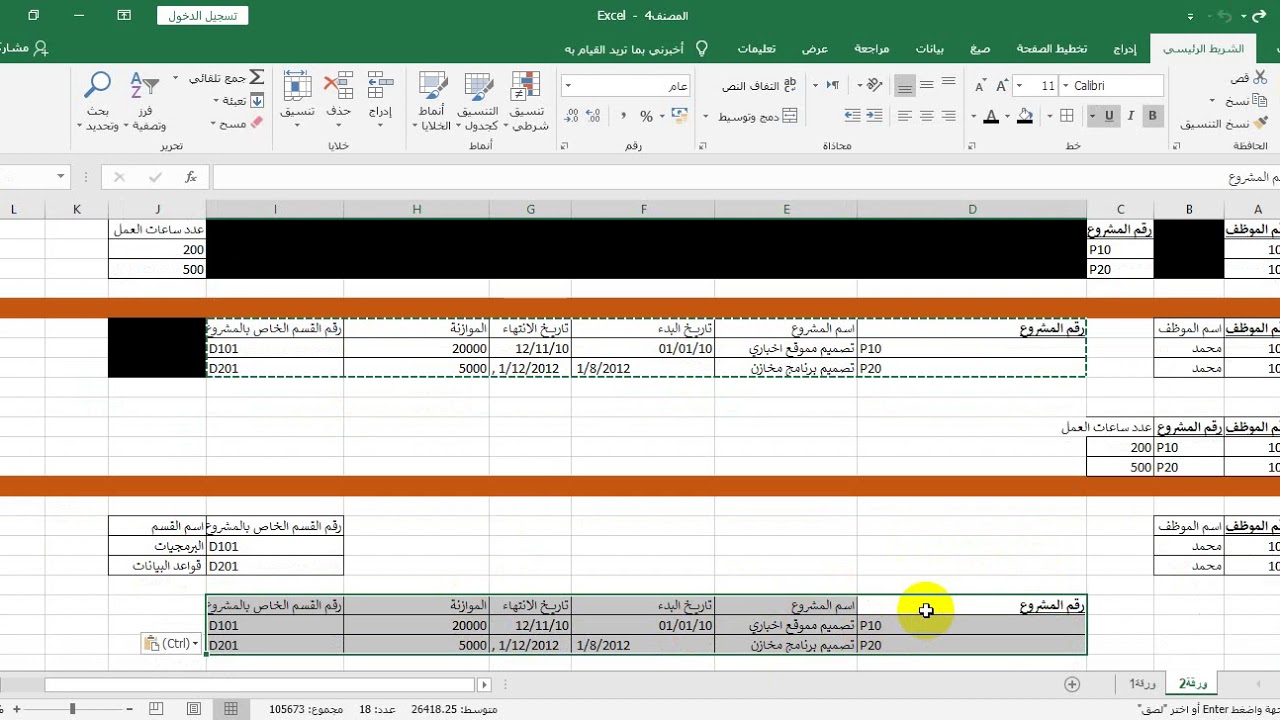The image size is (1280, 720).
Task: Open the Calibri font name dropdown
Action: click(1066, 87)
